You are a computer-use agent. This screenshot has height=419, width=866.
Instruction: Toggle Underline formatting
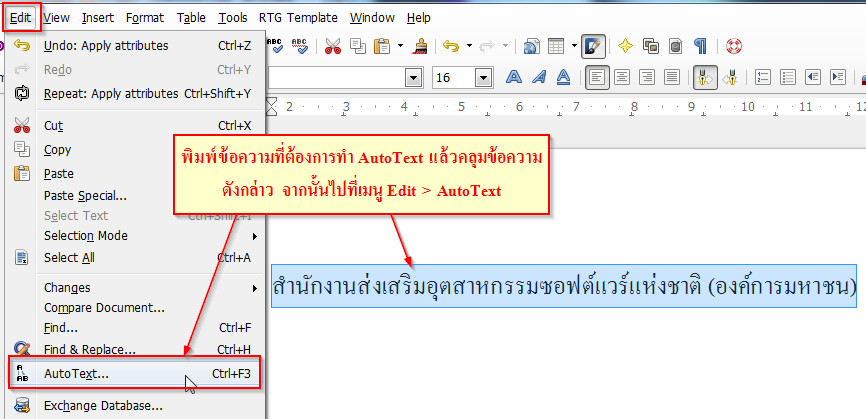point(563,77)
